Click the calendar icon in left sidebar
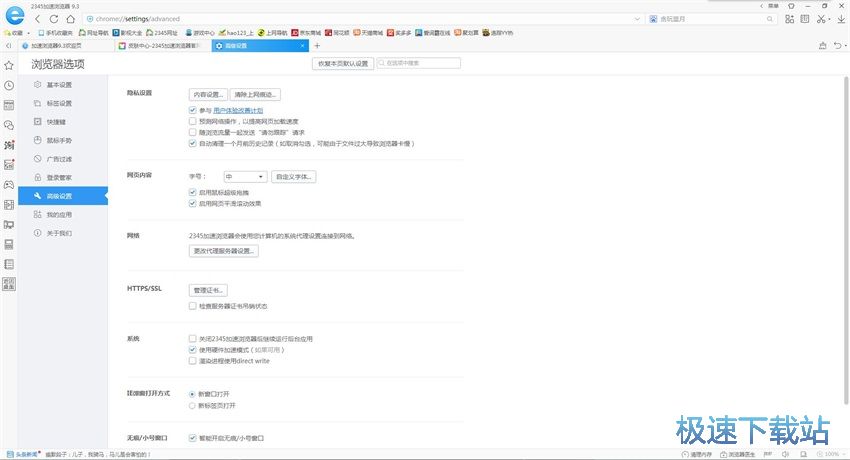The image size is (850, 460). tap(9, 105)
